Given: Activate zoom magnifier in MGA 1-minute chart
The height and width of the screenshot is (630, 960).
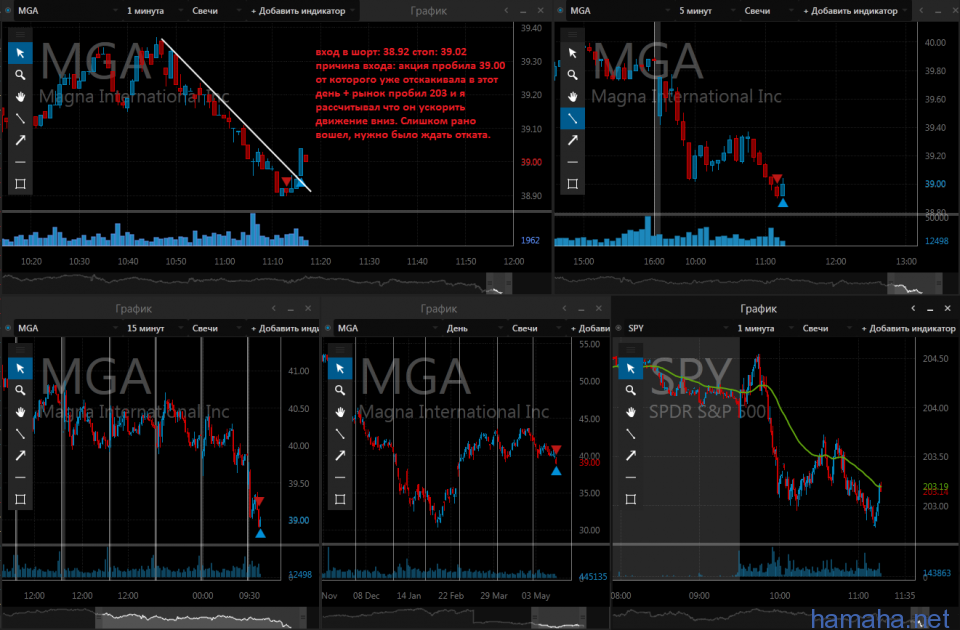Looking at the screenshot, I should 20,75.
